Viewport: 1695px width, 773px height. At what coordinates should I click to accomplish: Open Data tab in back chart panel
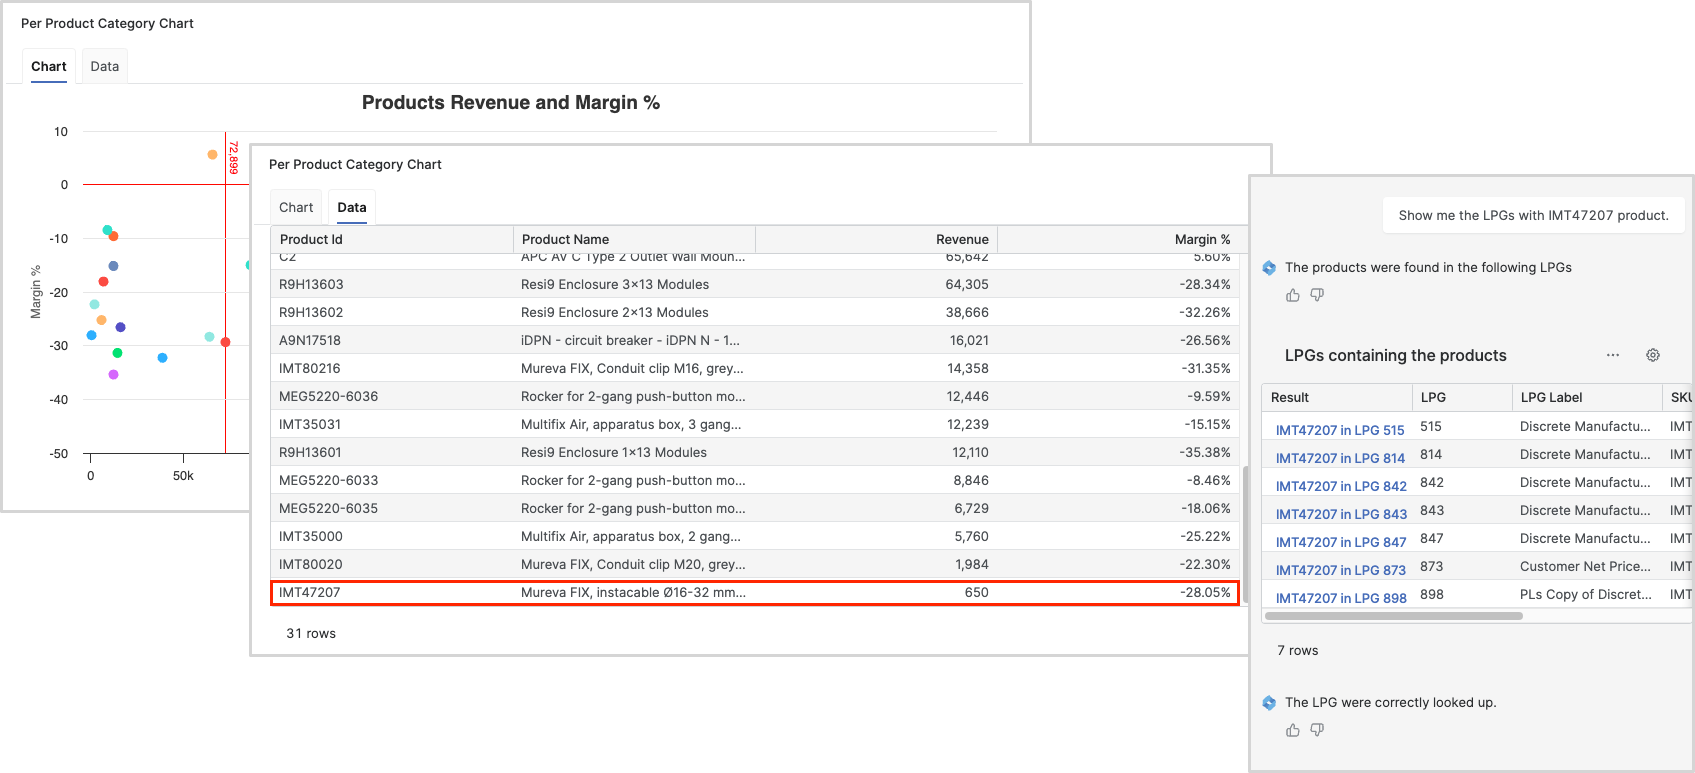104,66
